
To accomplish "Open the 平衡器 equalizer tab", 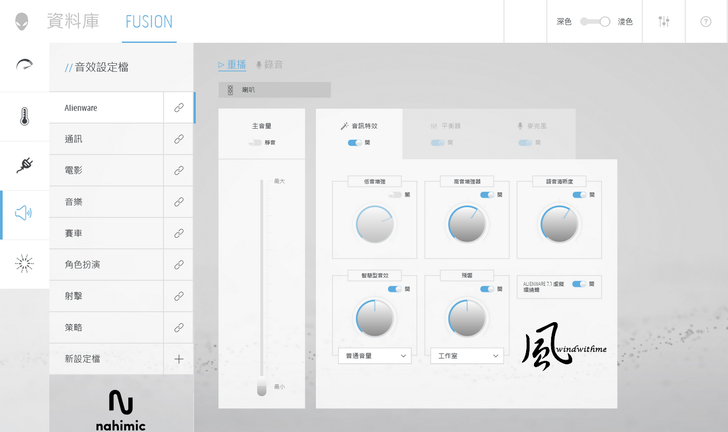I will click(445, 126).
